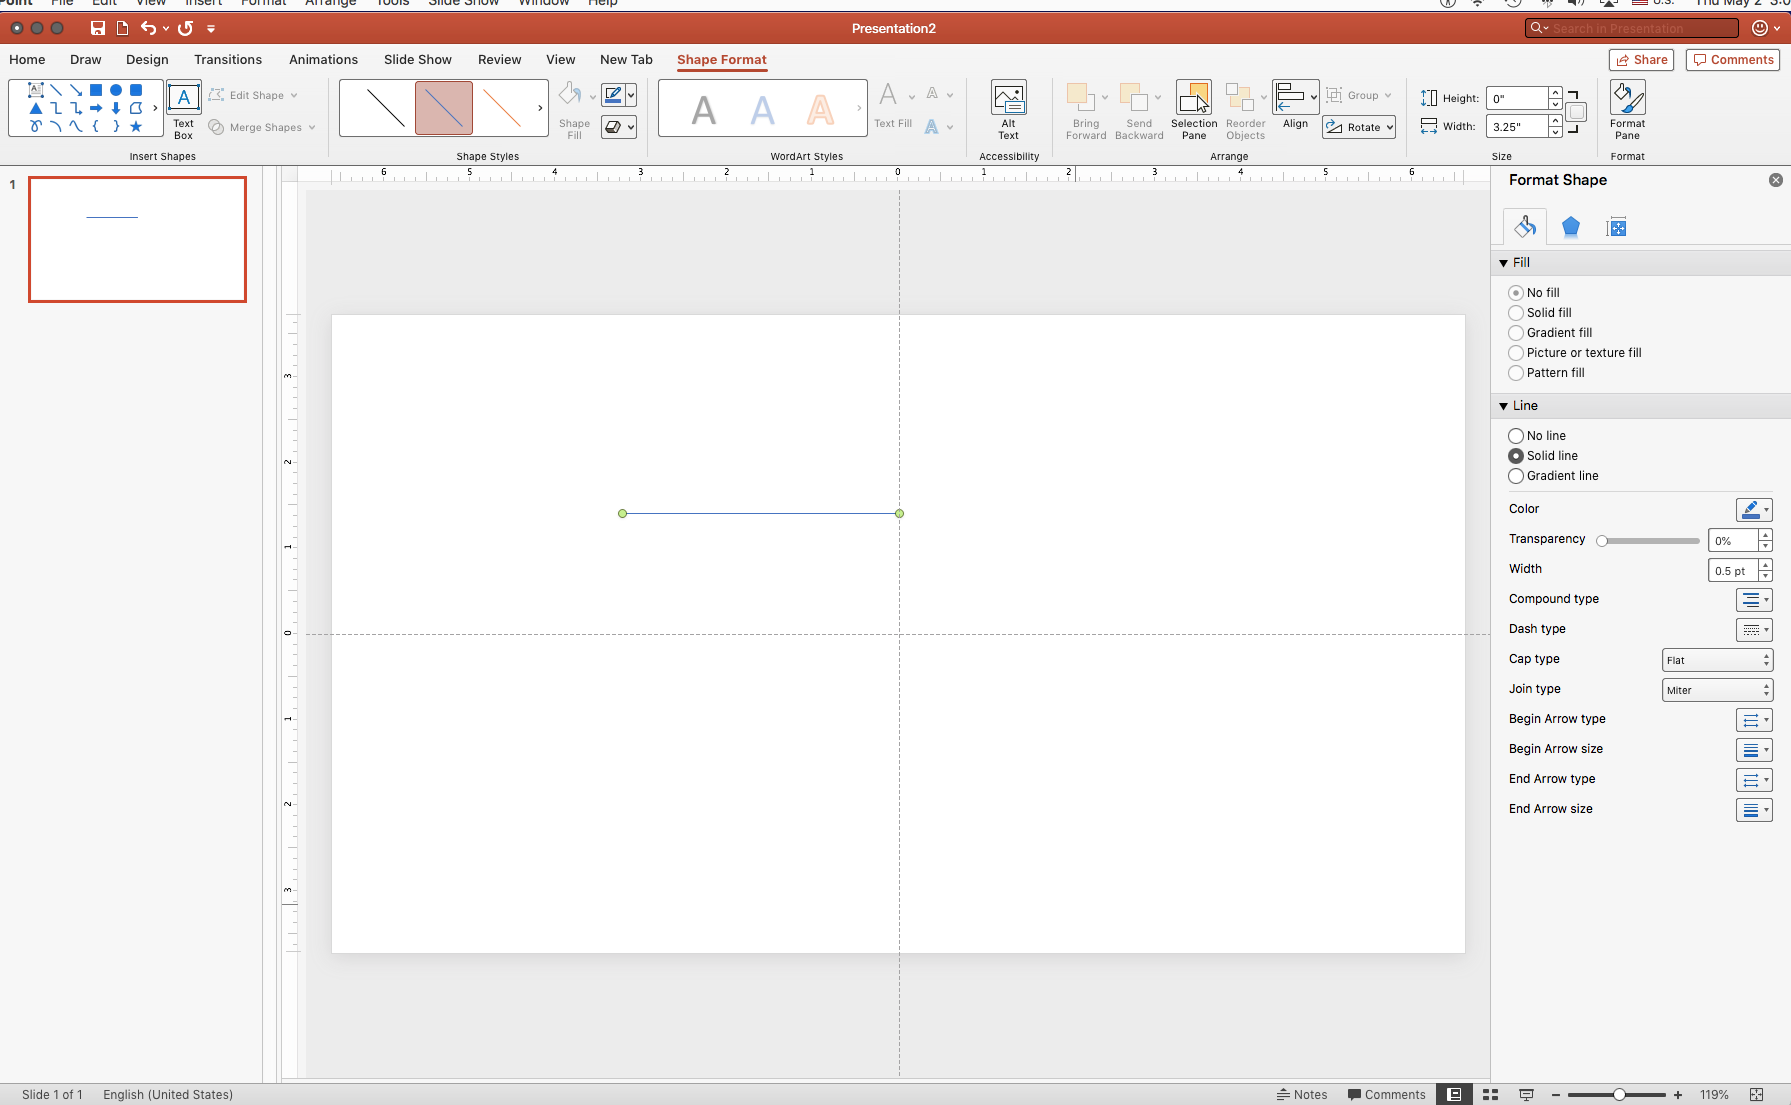
Task: Select the Effects pentagon tab icon
Action: tap(1571, 227)
